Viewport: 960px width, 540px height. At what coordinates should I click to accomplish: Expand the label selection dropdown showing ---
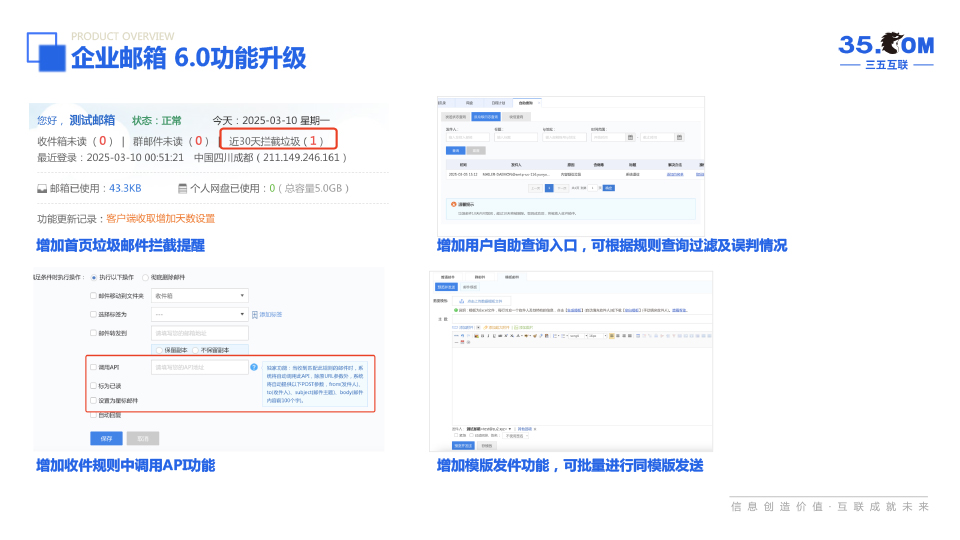click(200, 314)
